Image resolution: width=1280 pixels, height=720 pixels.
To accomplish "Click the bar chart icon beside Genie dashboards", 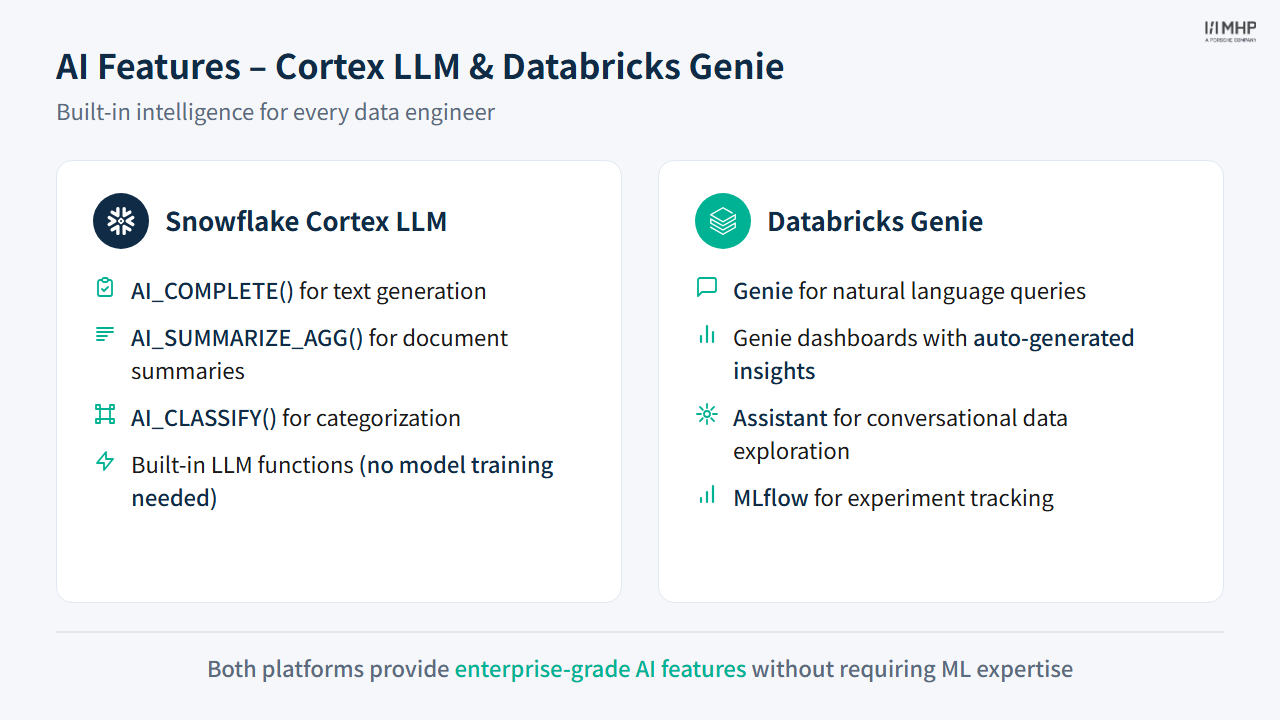I will tap(707, 335).
